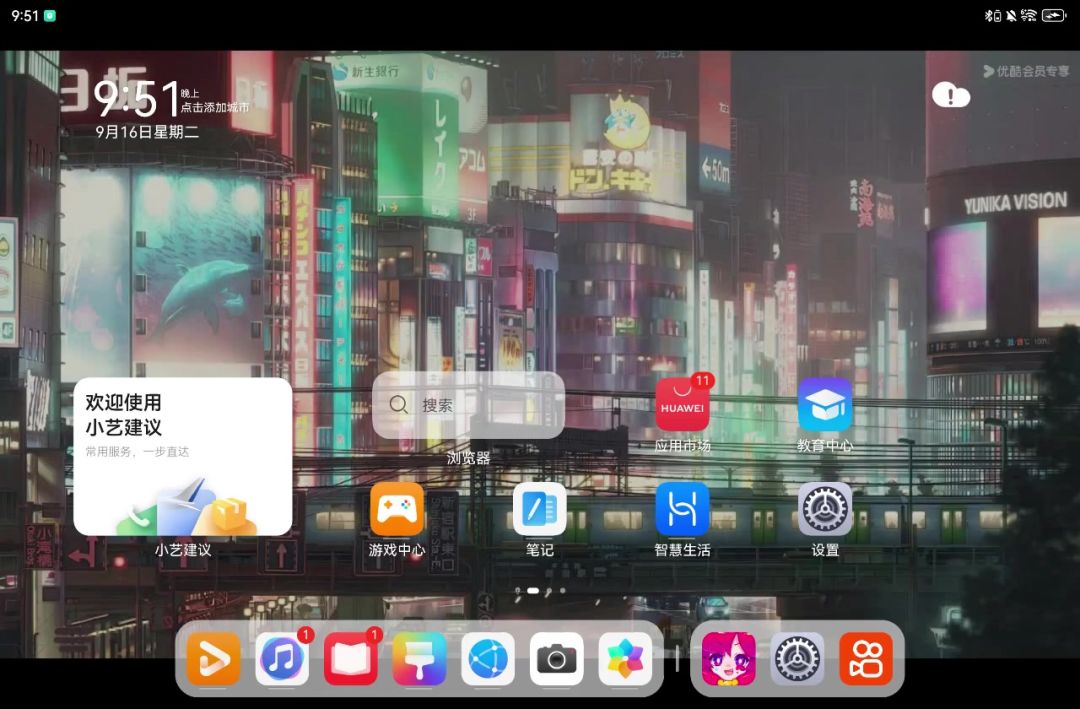
Task: Open the anime girl game in recents
Action: pos(729,659)
